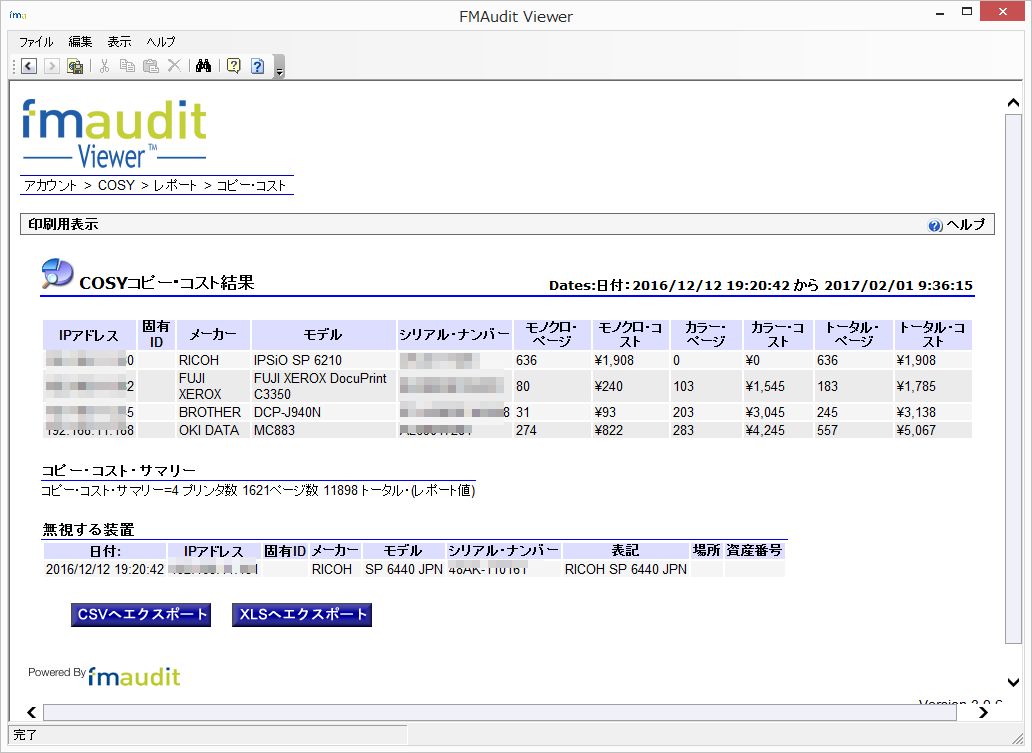This screenshot has width=1032, height=753.
Task: Click the Powered By fmaudit logo
Action: [104, 675]
